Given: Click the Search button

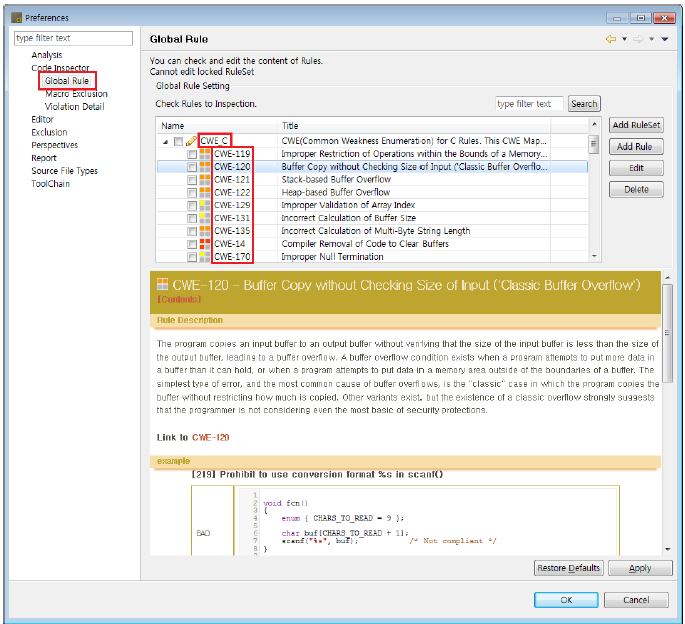Looking at the screenshot, I should tap(584, 104).
